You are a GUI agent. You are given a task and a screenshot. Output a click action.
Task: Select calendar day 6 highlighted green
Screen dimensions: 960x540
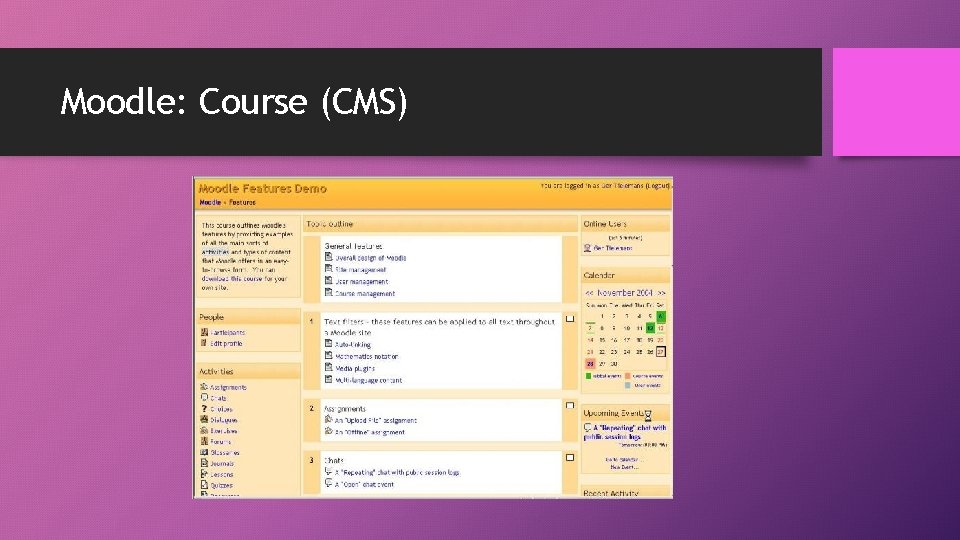pyautogui.click(x=661, y=317)
